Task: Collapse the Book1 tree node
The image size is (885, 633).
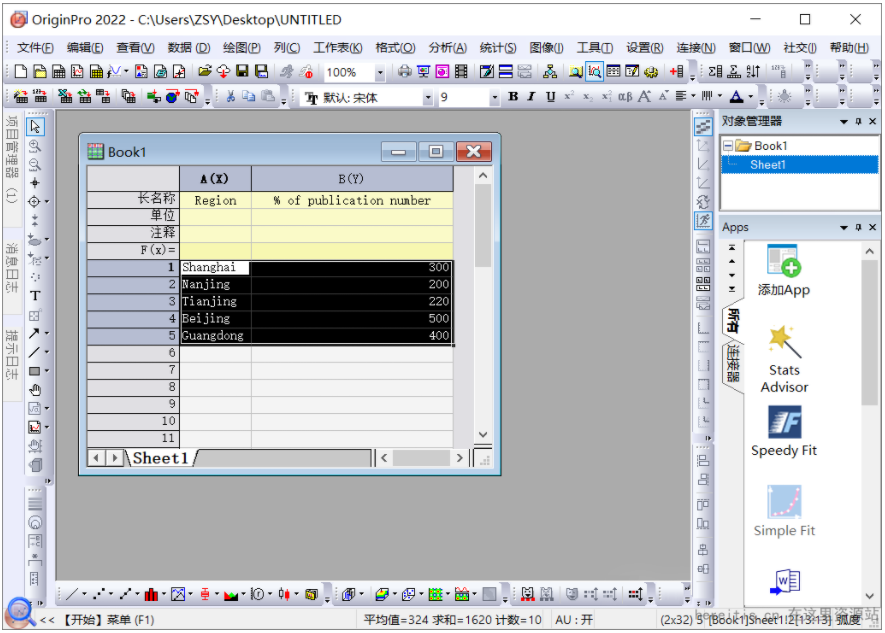Action: tap(728, 146)
